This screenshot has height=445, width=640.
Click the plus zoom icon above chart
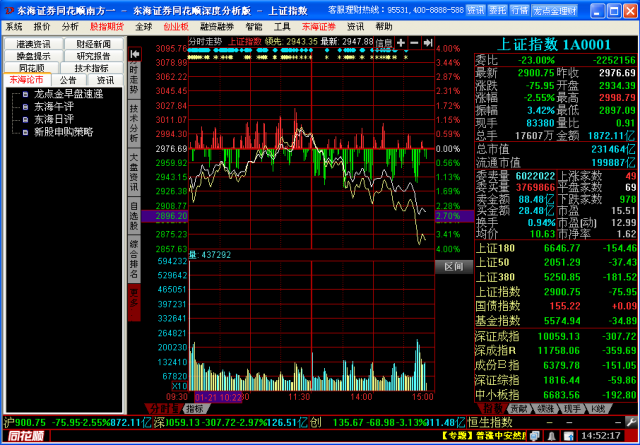pos(401,42)
